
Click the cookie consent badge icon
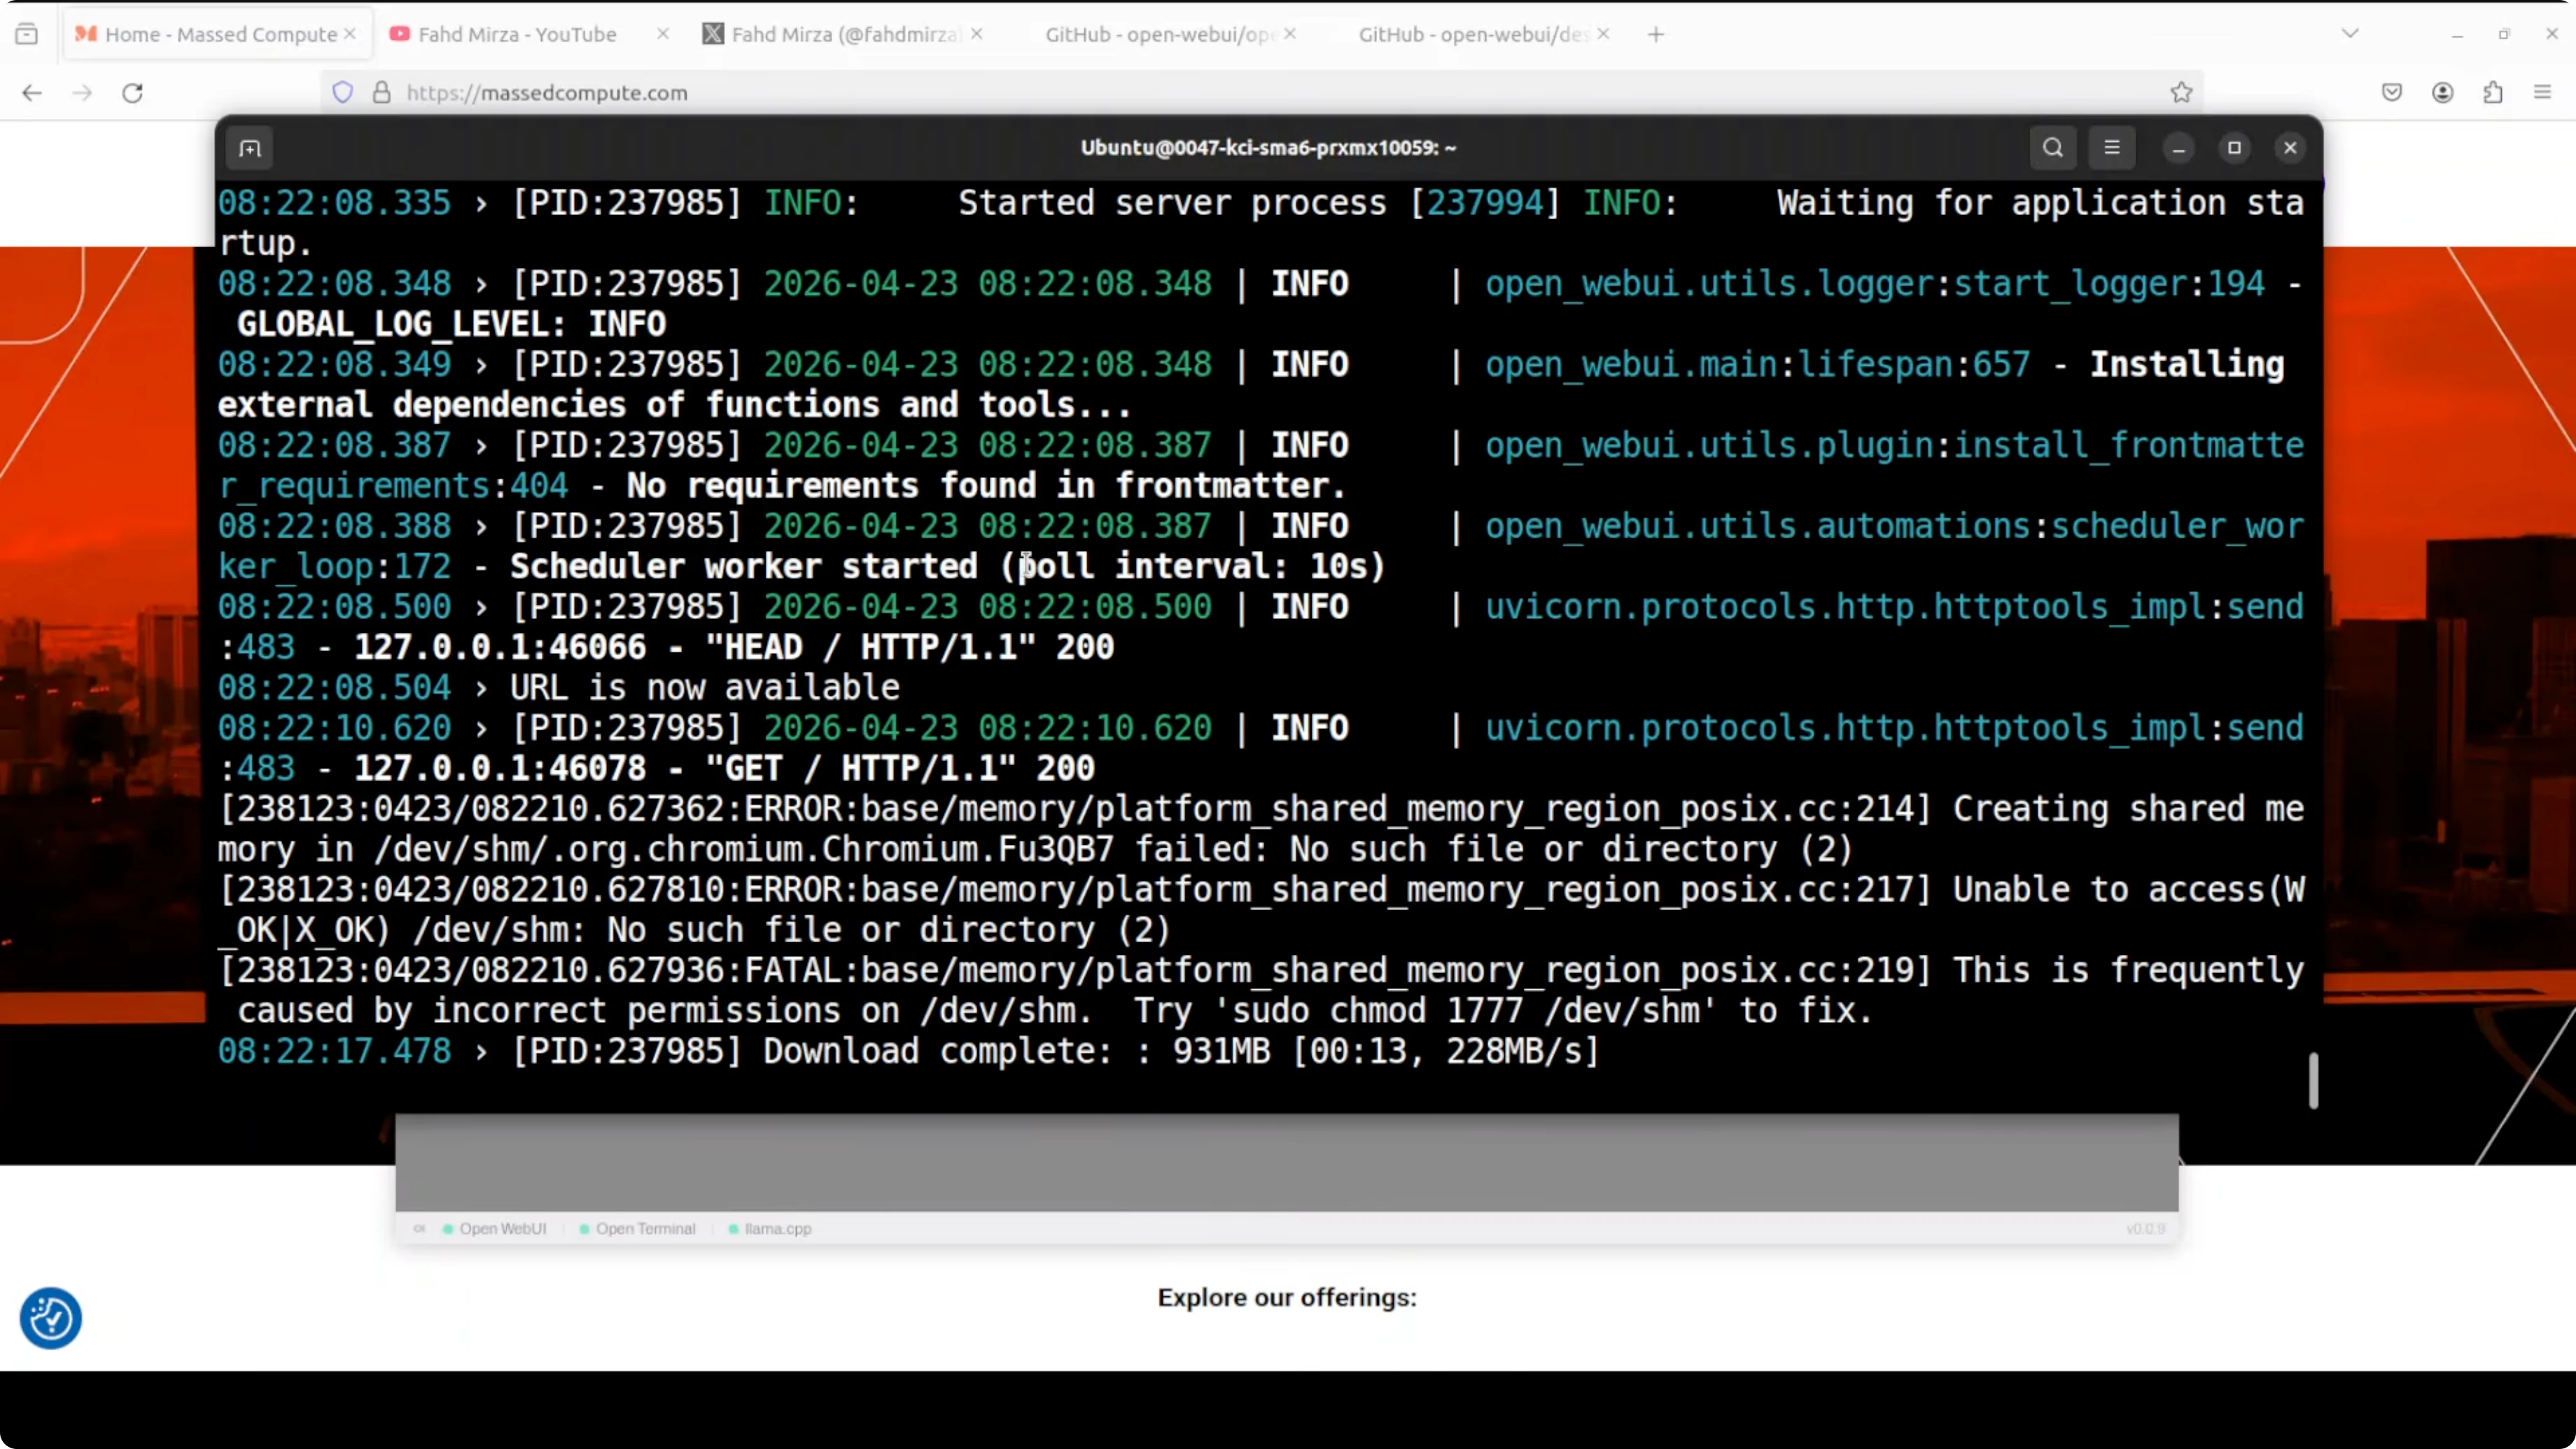[50, 1318]
